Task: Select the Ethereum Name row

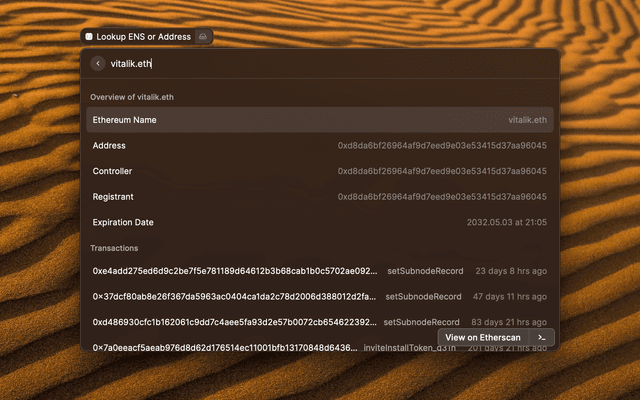Action: coord(319,120)
